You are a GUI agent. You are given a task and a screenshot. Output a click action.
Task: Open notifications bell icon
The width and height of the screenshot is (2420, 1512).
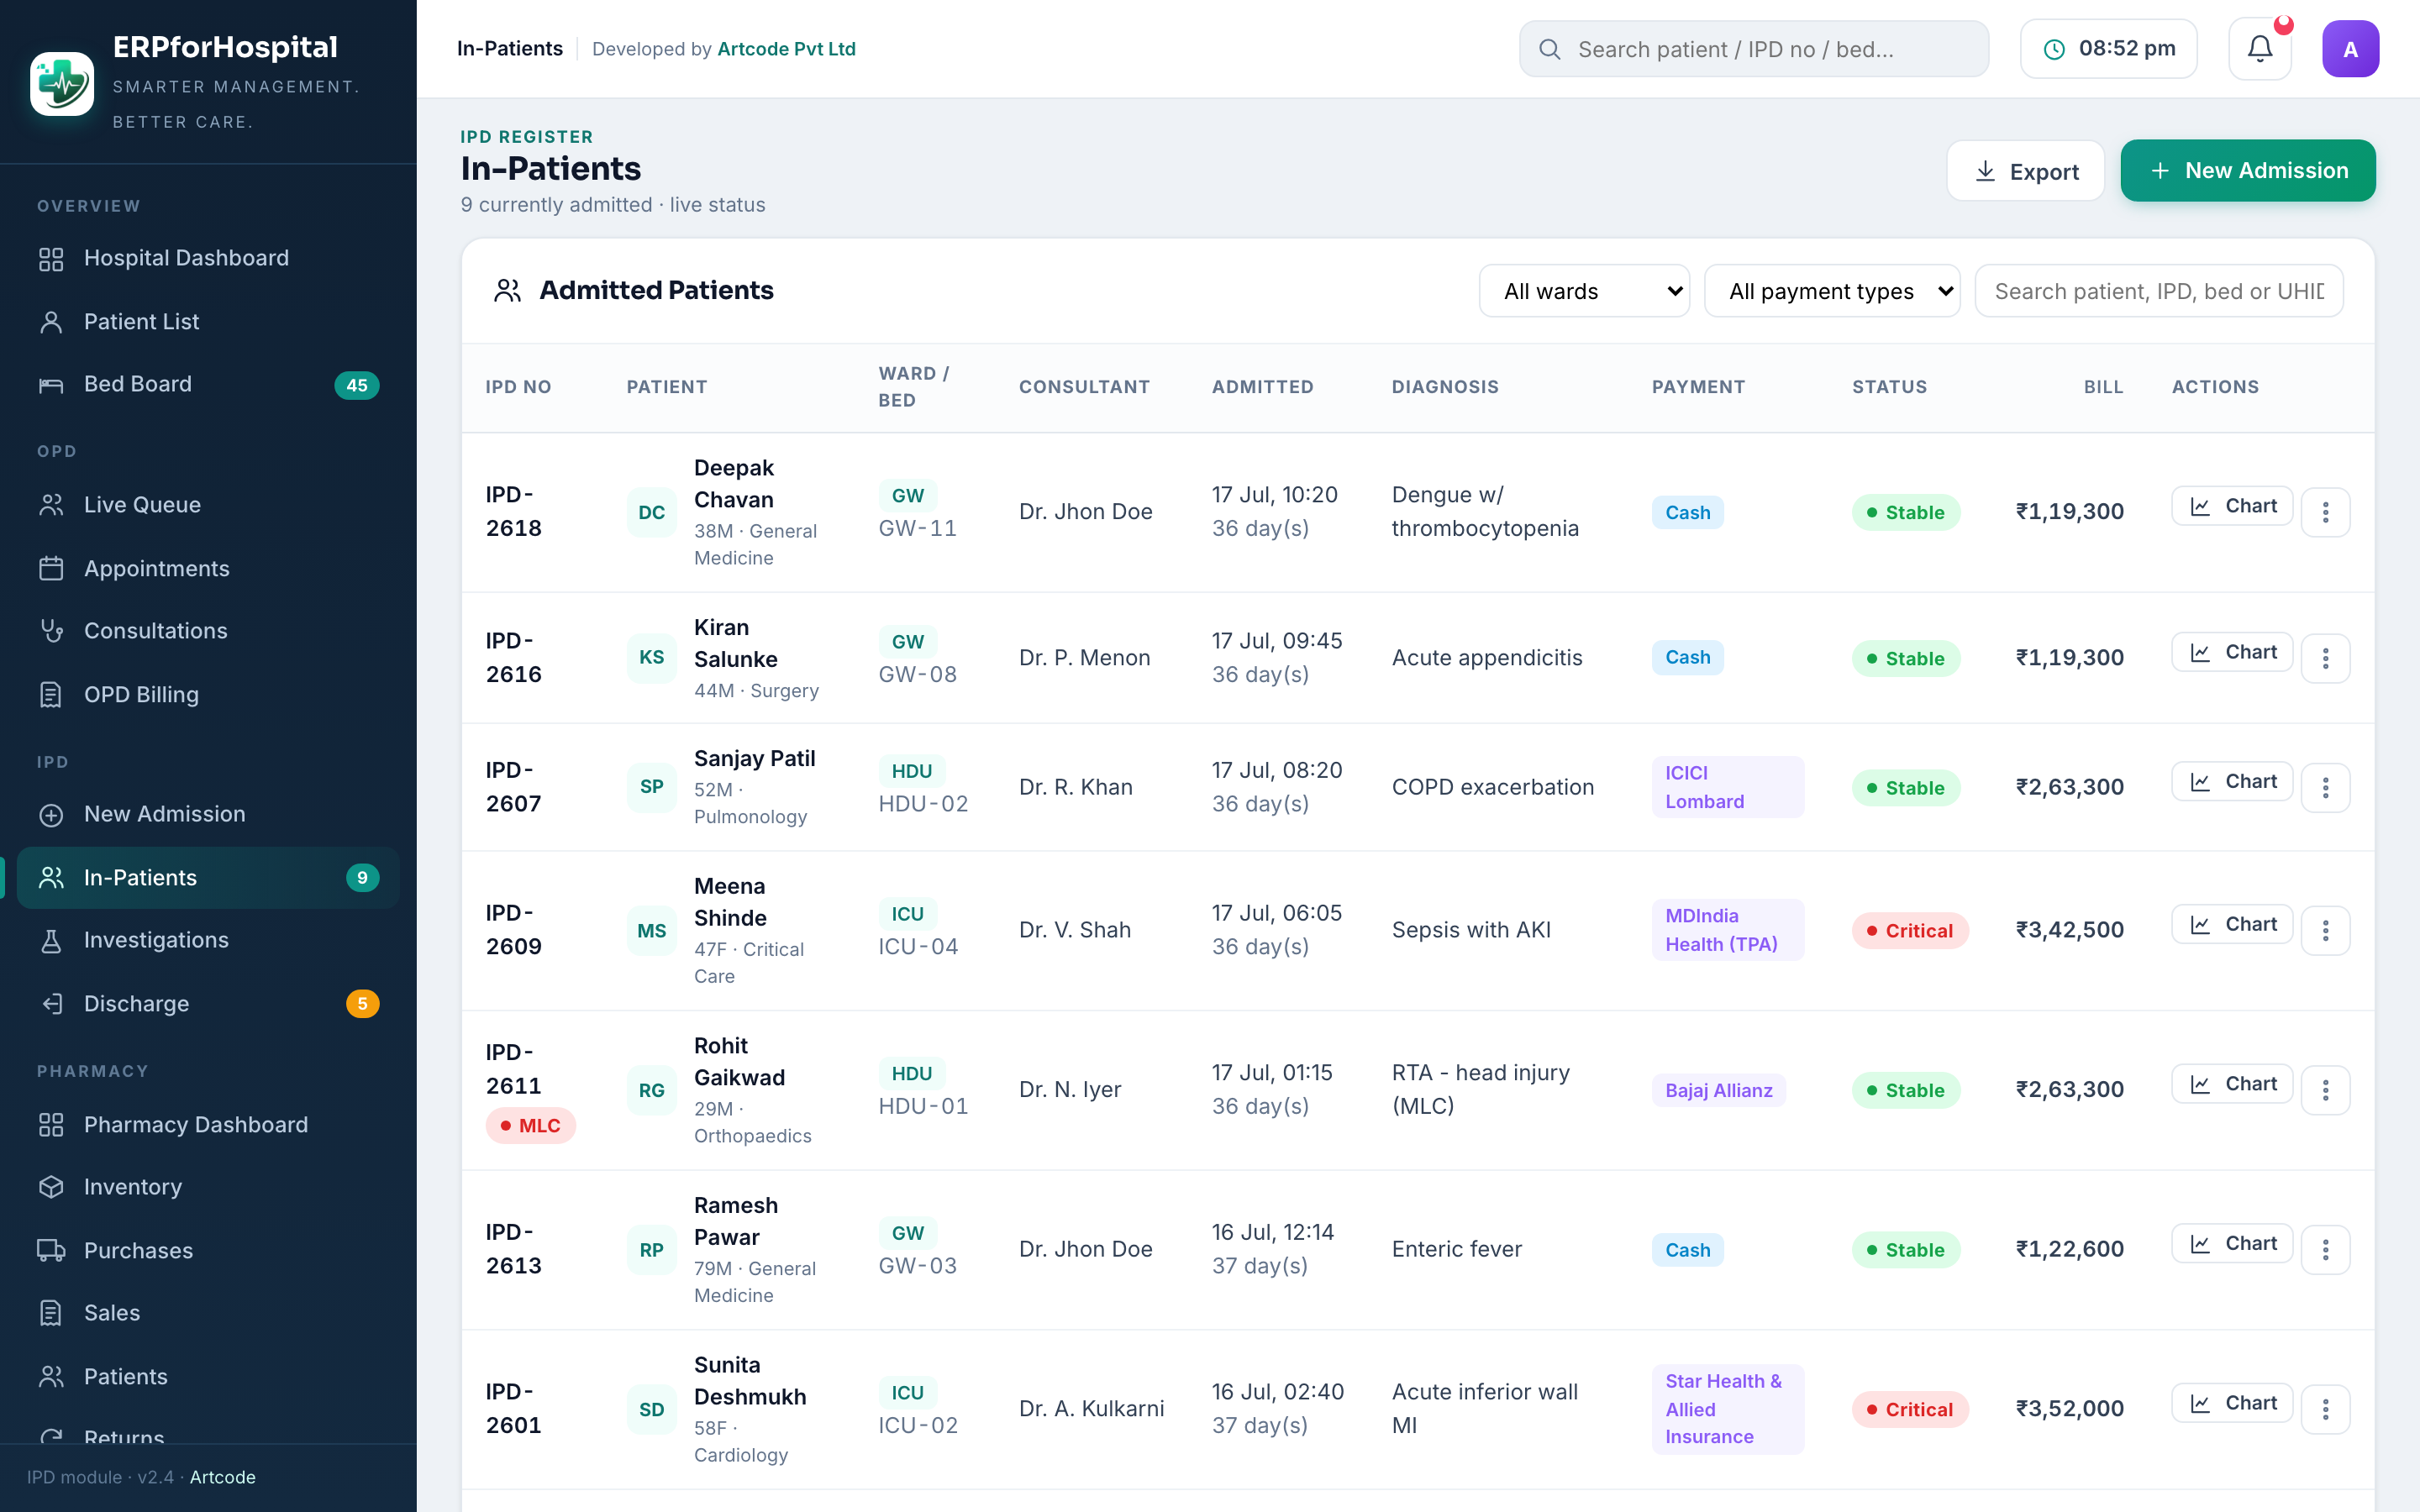coord(2260,49)
